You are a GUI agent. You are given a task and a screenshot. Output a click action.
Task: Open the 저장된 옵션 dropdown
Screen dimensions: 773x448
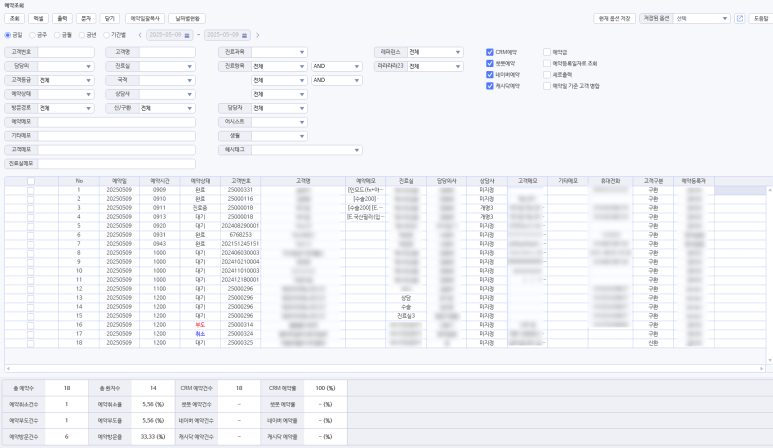point(701,18)
